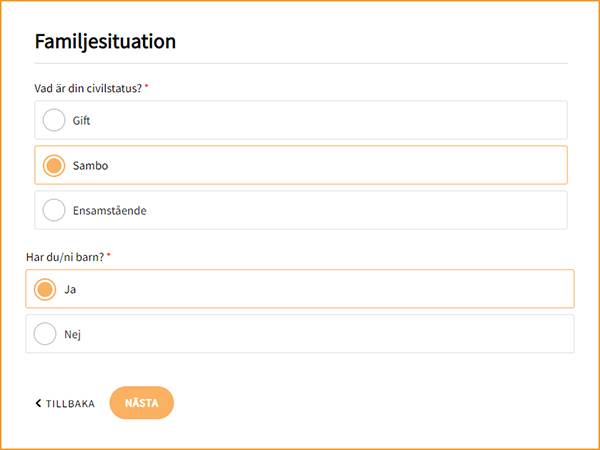Pick the Ensamstående radio button circle

(x=54, y=210)
